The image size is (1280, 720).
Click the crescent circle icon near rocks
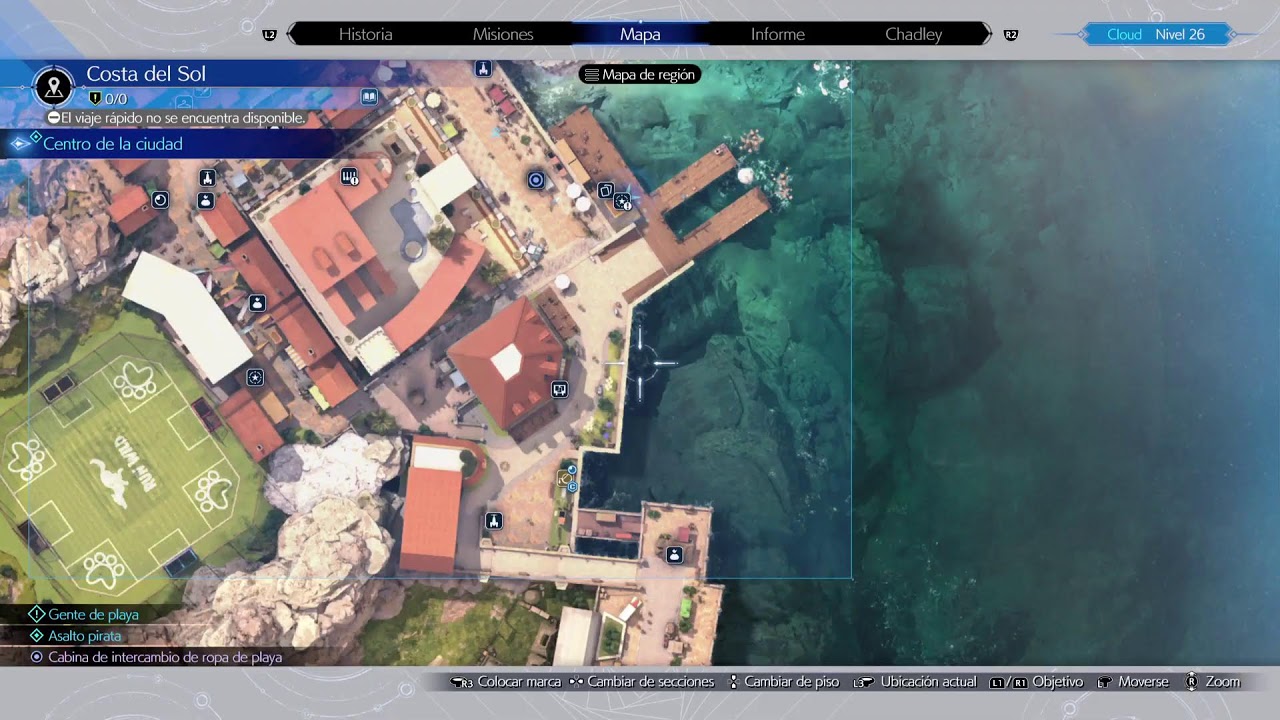160,200
